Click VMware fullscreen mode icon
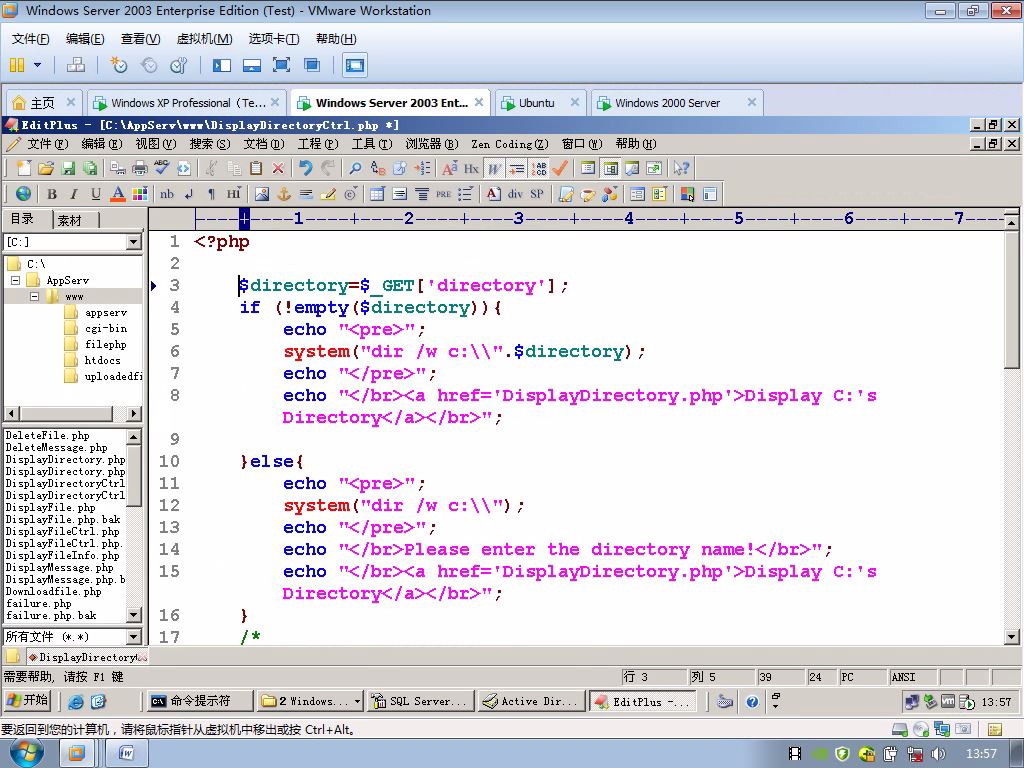 tap(281, 65)
